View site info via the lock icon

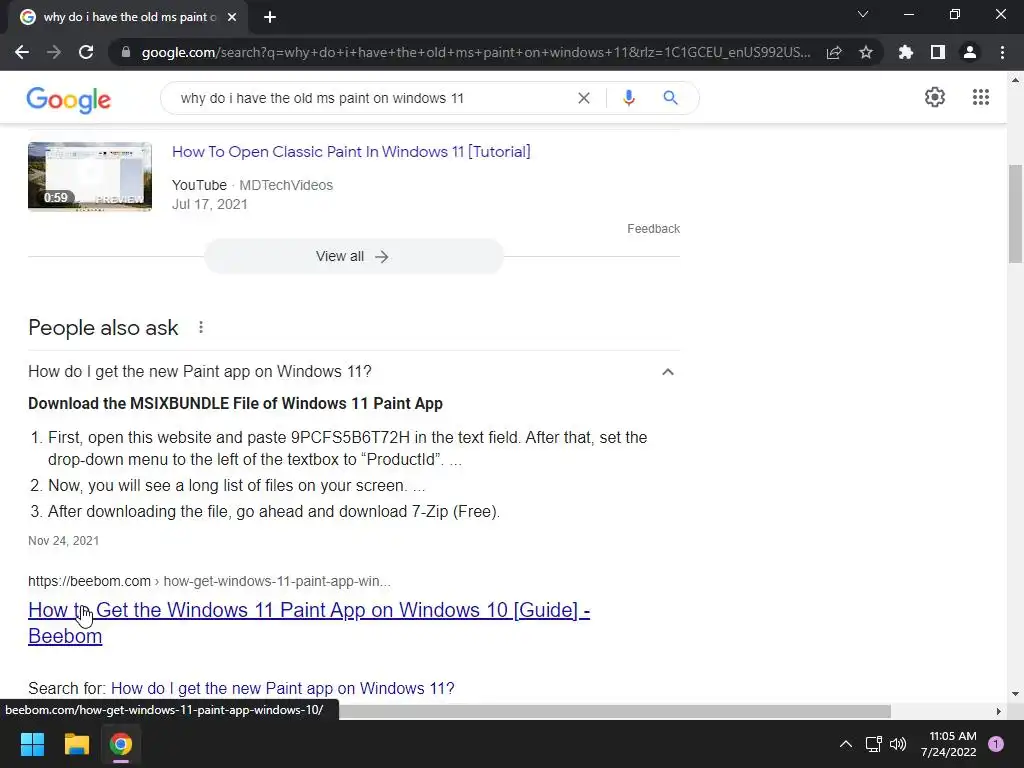[126, 52]
